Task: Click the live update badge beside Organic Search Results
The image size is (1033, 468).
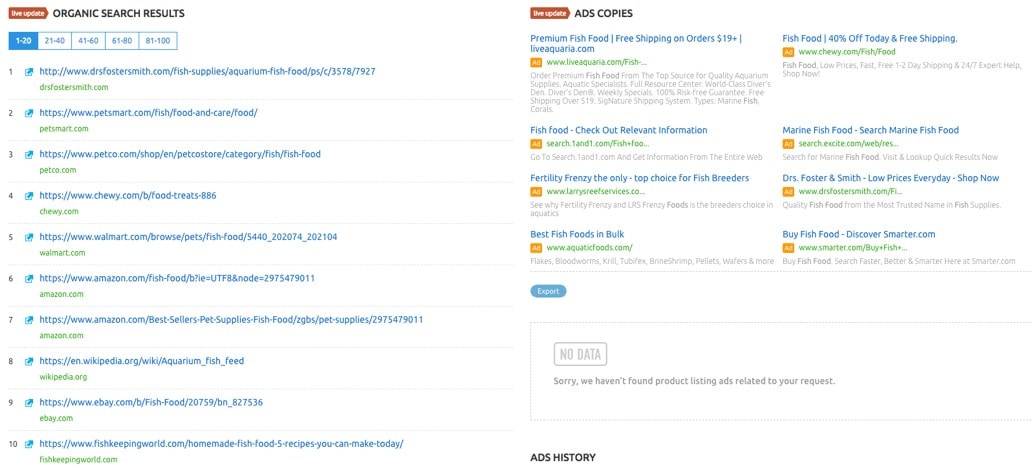Action: coord(29,13)
